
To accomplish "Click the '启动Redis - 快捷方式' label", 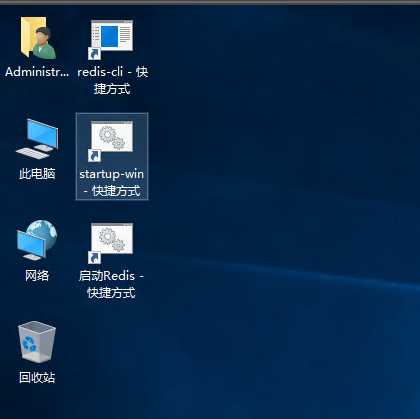I will [x=111, y=284].
